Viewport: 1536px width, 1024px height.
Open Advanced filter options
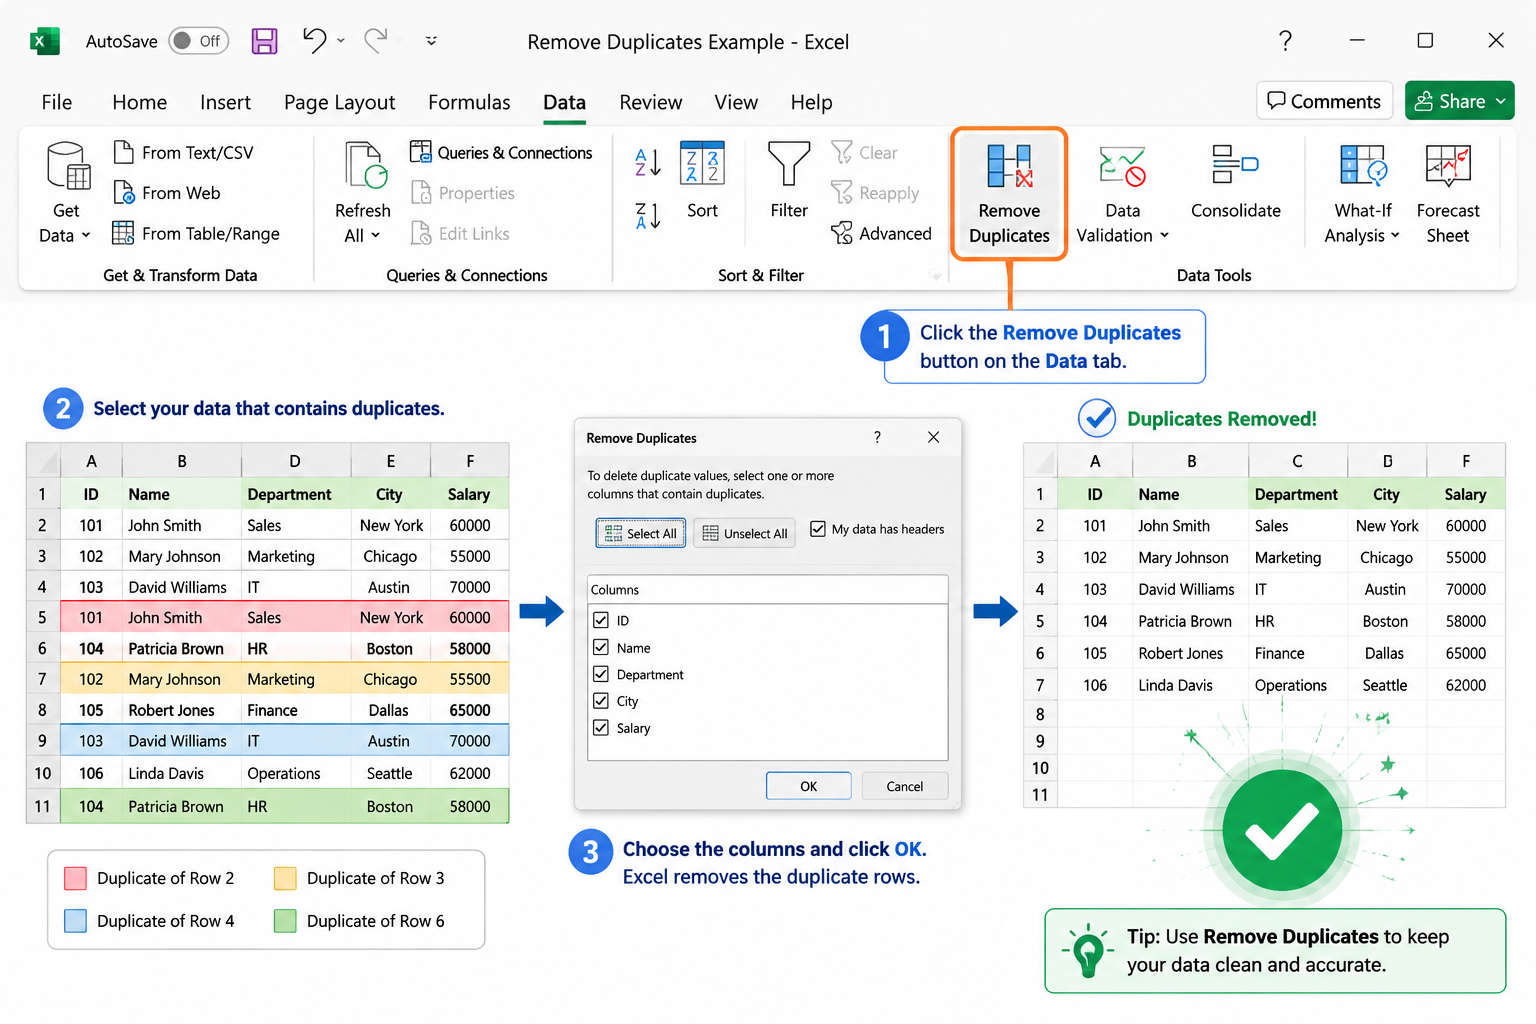click(x=881, y=233)
